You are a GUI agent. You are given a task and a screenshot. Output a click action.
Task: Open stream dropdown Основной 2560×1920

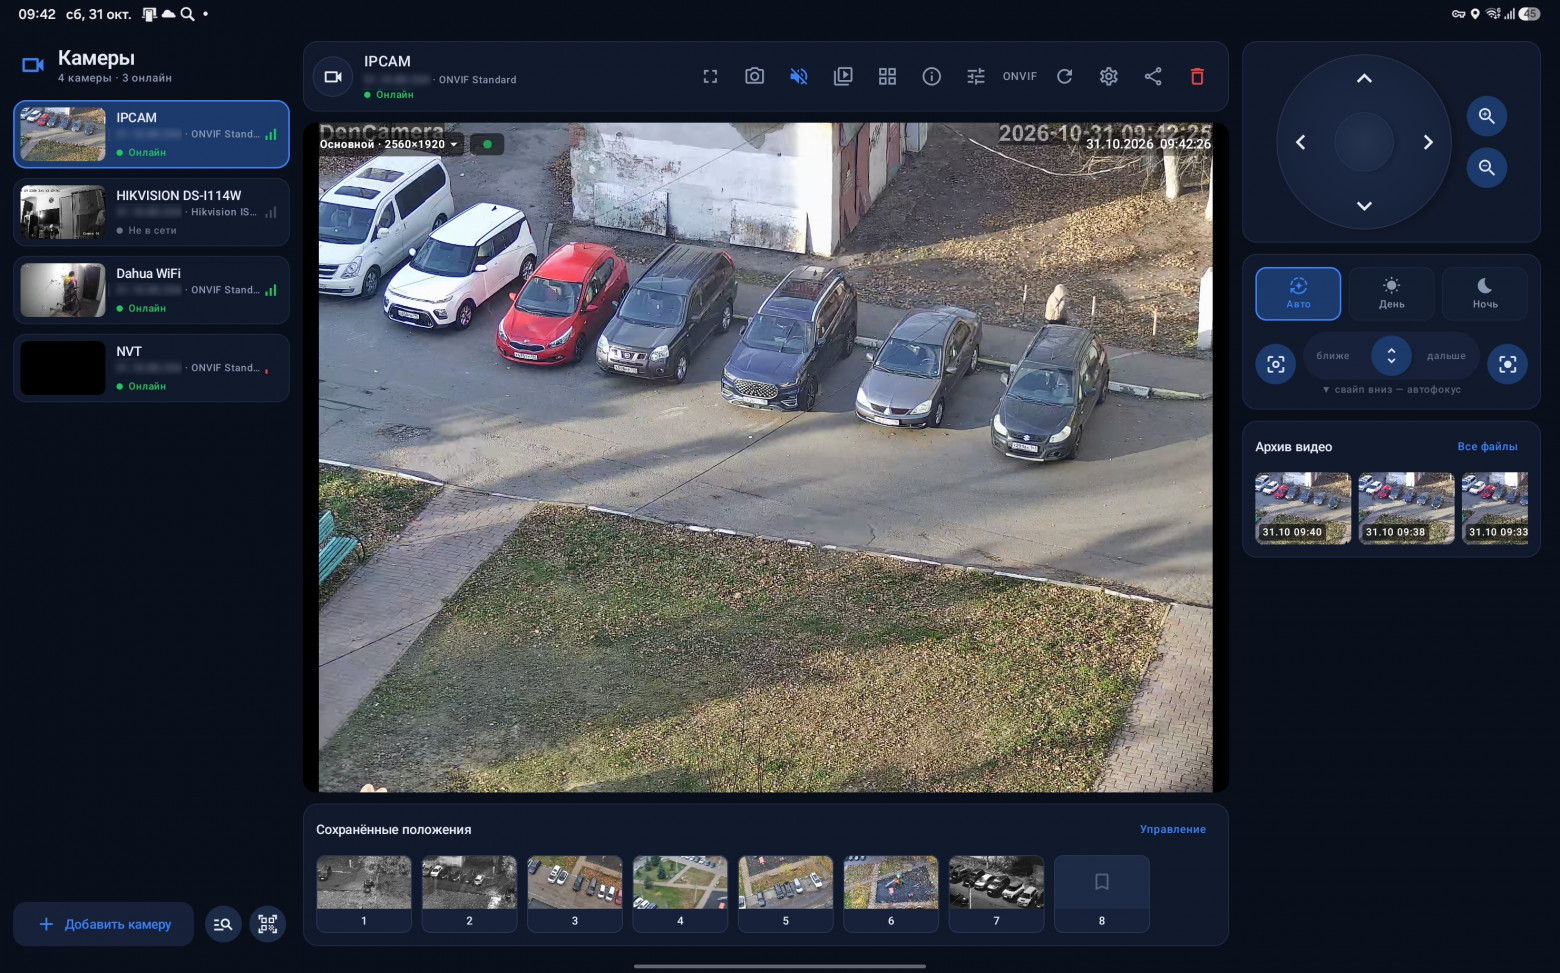pyautogui.click(x=389, y=144)
